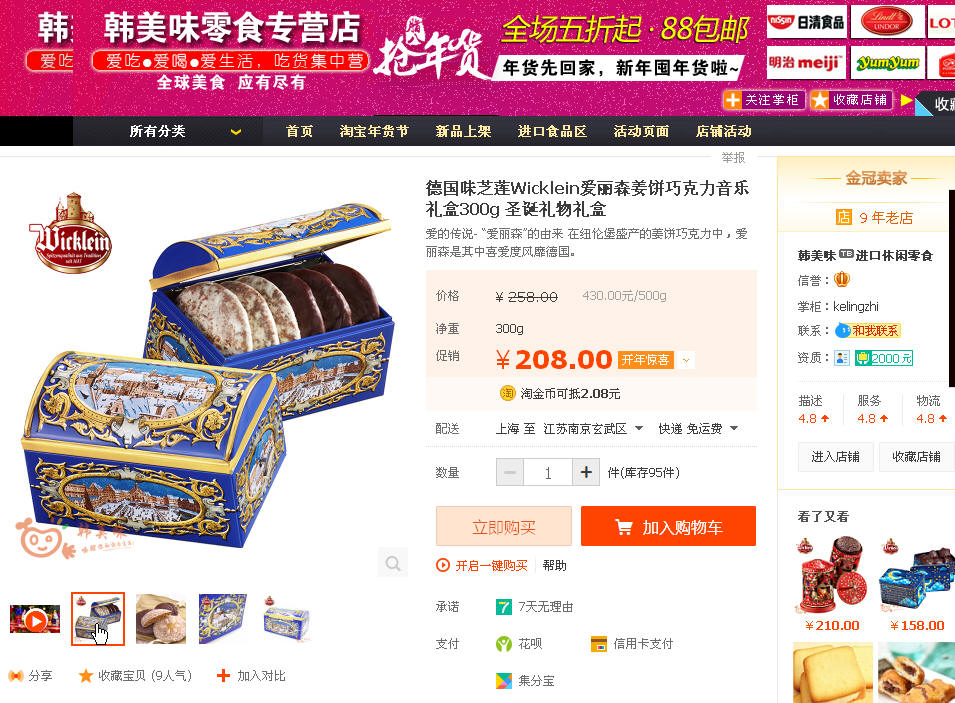Select the gingerbread cookies close-up thumbnail
This screenshot has height=703, width=955.
[161, 619]
